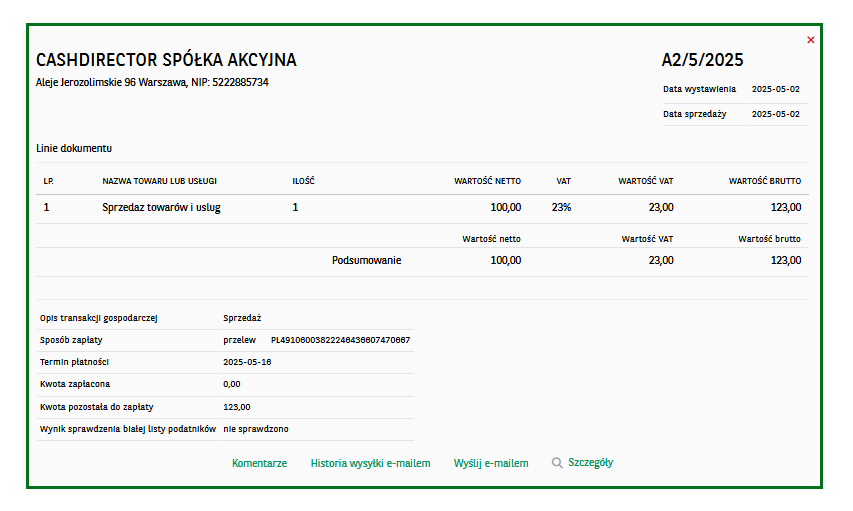853x511 pixels.
Task: Select invoice number A2/5/2025
Action: pyautogui.click(x=702, y=60)
